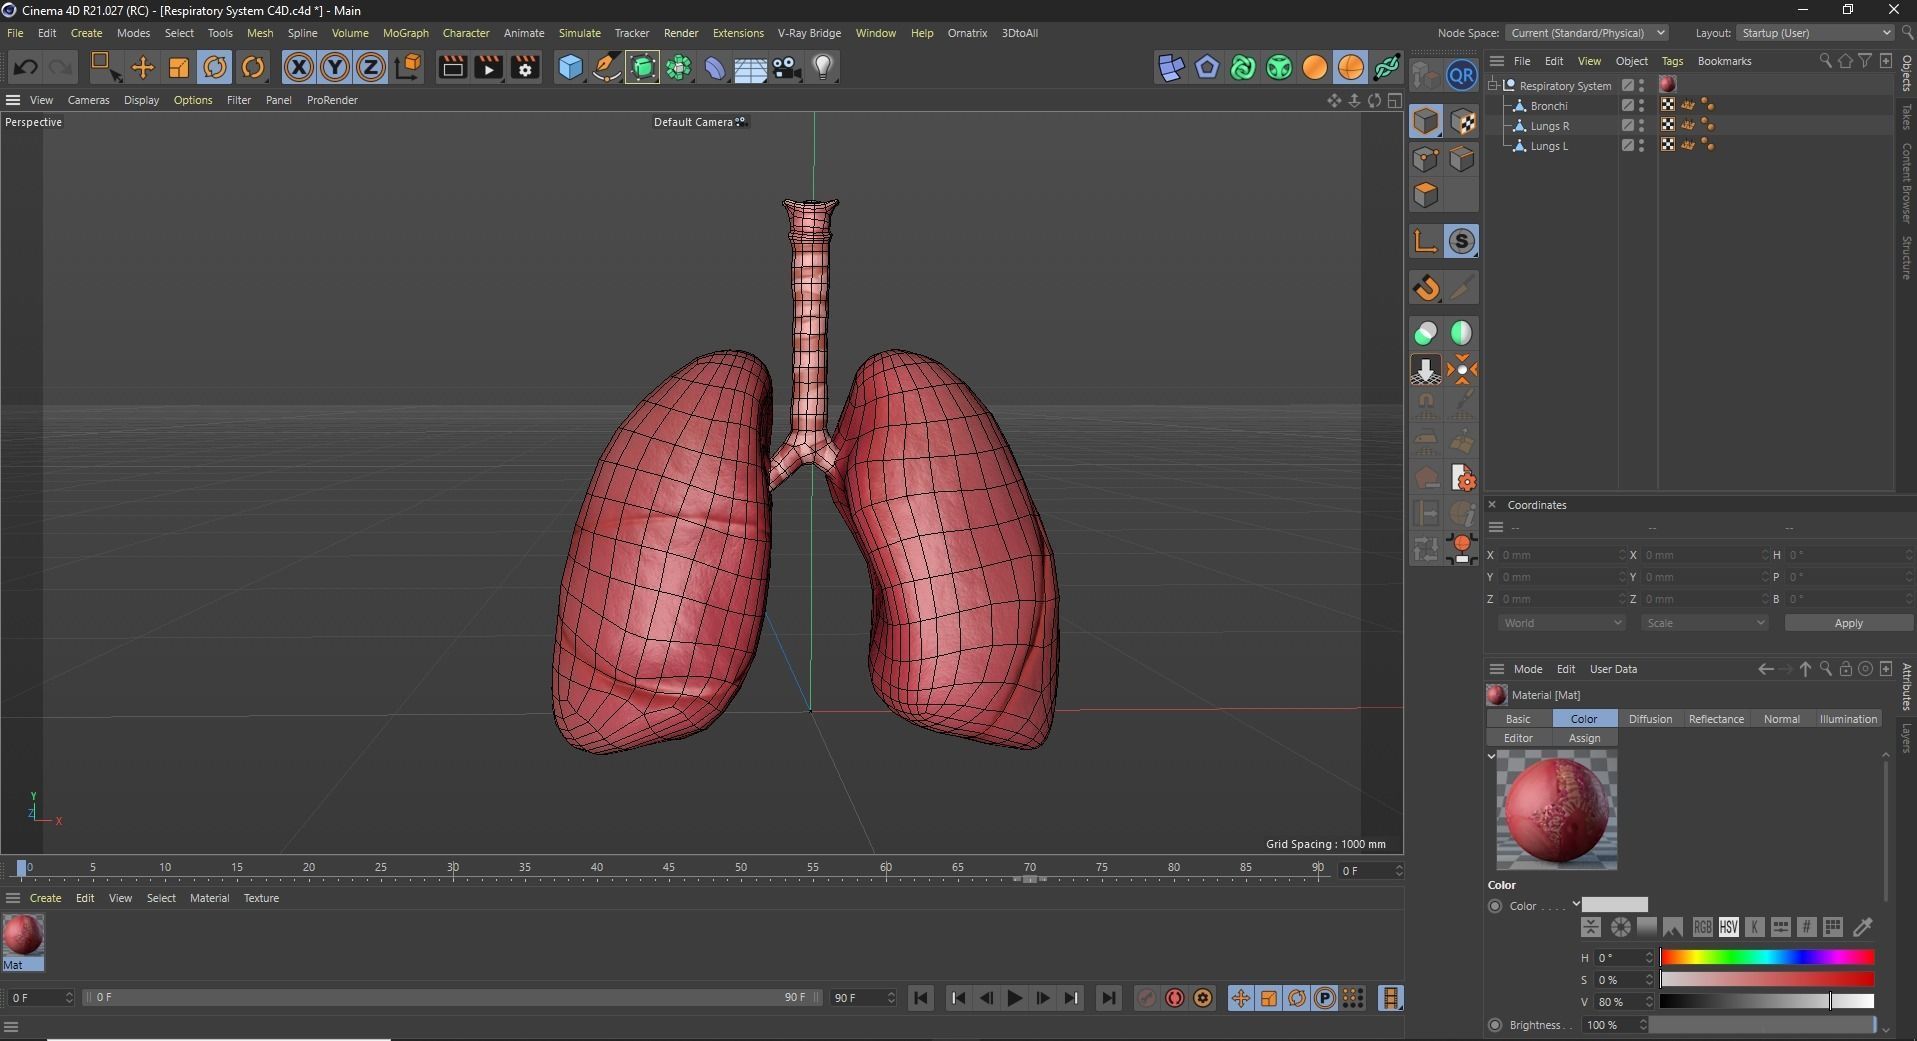Open the Render to Picture Viewer icon
Image resolution: width=1917 pixels, height=1041 pixels.
pos(488,68)
